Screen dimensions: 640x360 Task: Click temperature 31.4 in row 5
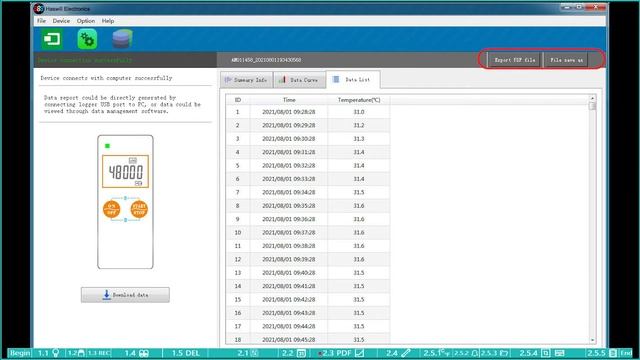click(x=359, y=165)
